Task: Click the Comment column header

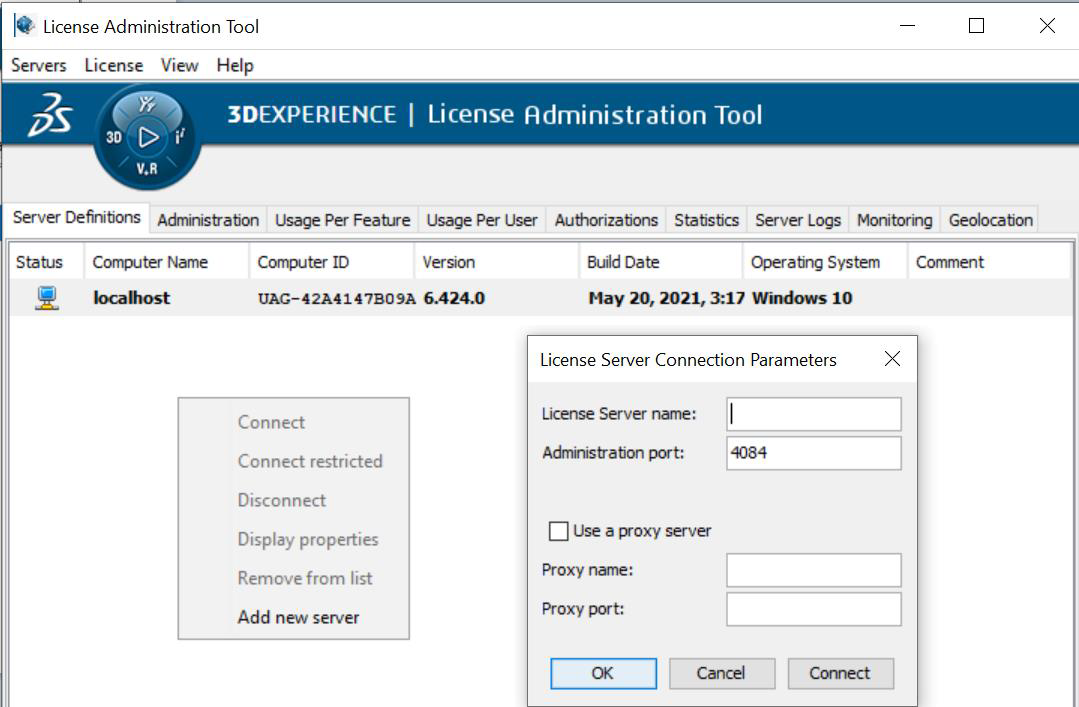Action: [990, 262]
